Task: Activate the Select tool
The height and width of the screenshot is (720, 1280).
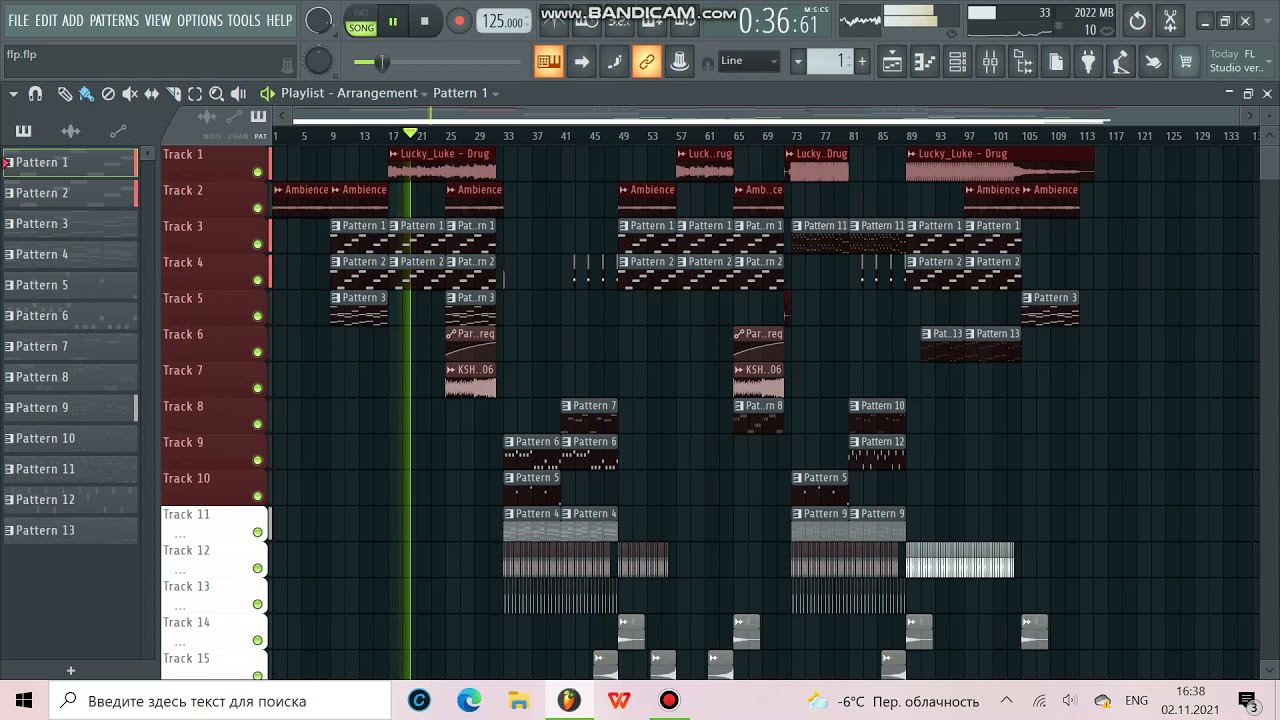Action: [x=195, y=93]
